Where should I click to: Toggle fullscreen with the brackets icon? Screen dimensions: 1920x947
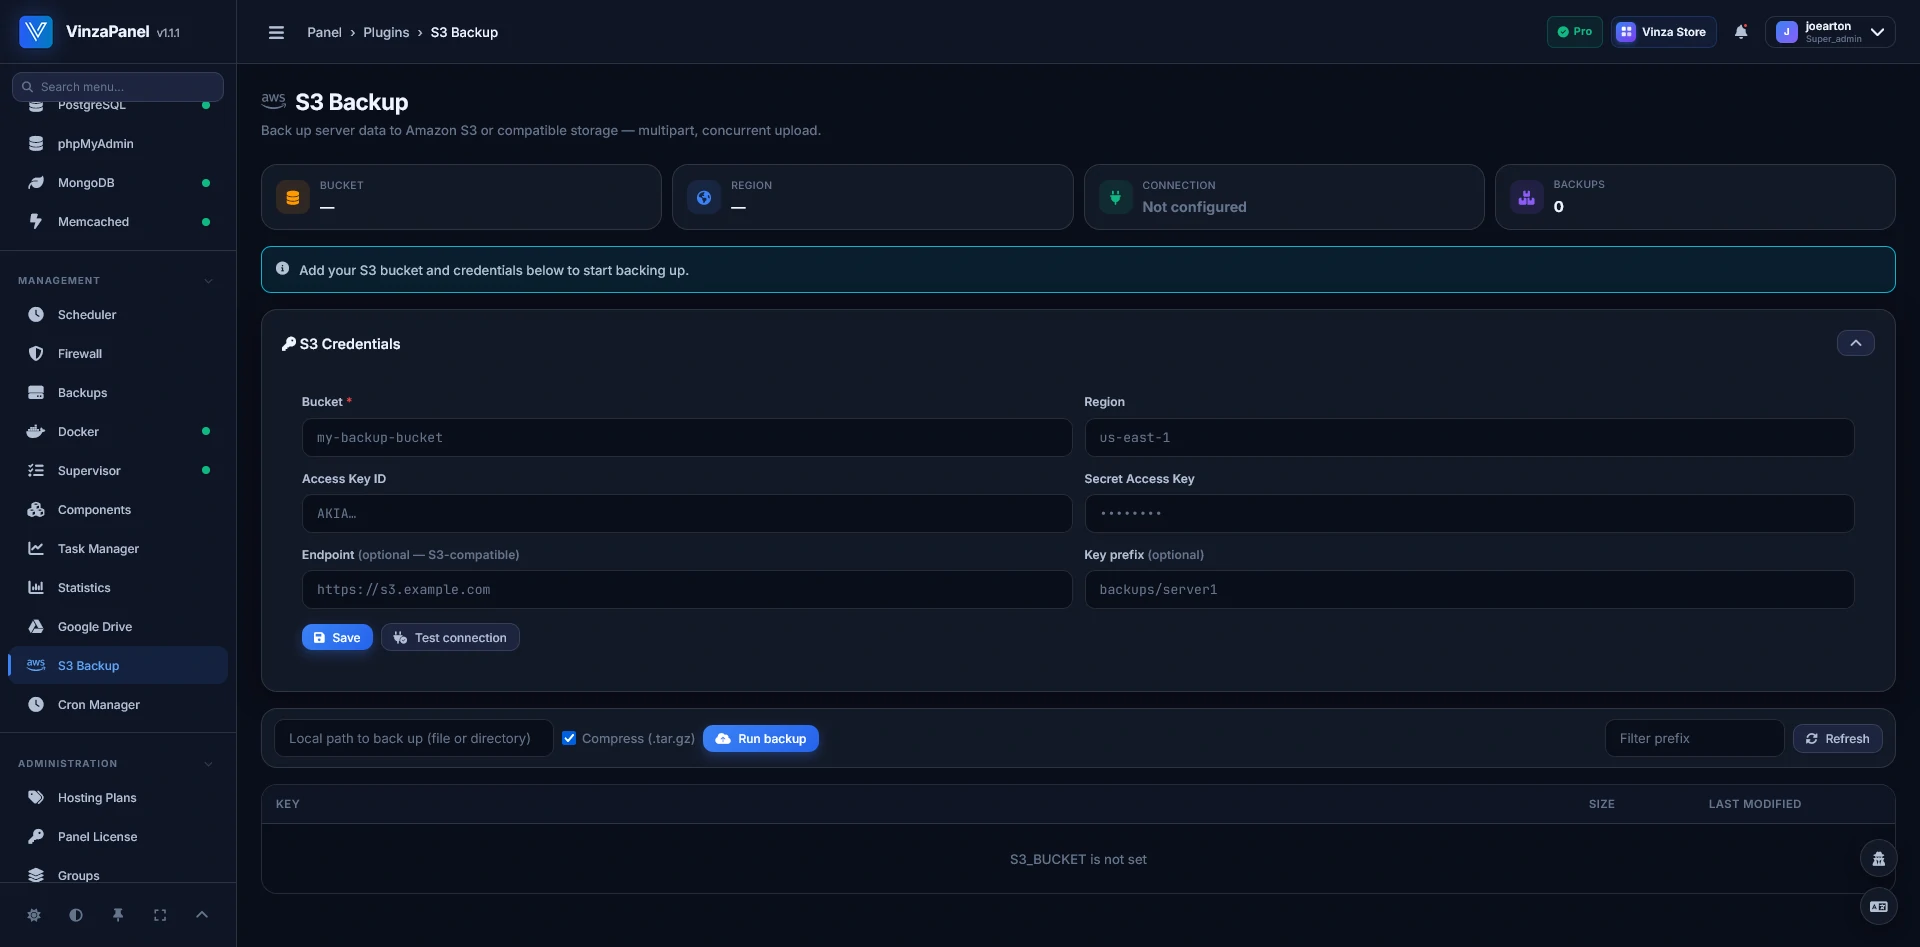tap(160, 915)
